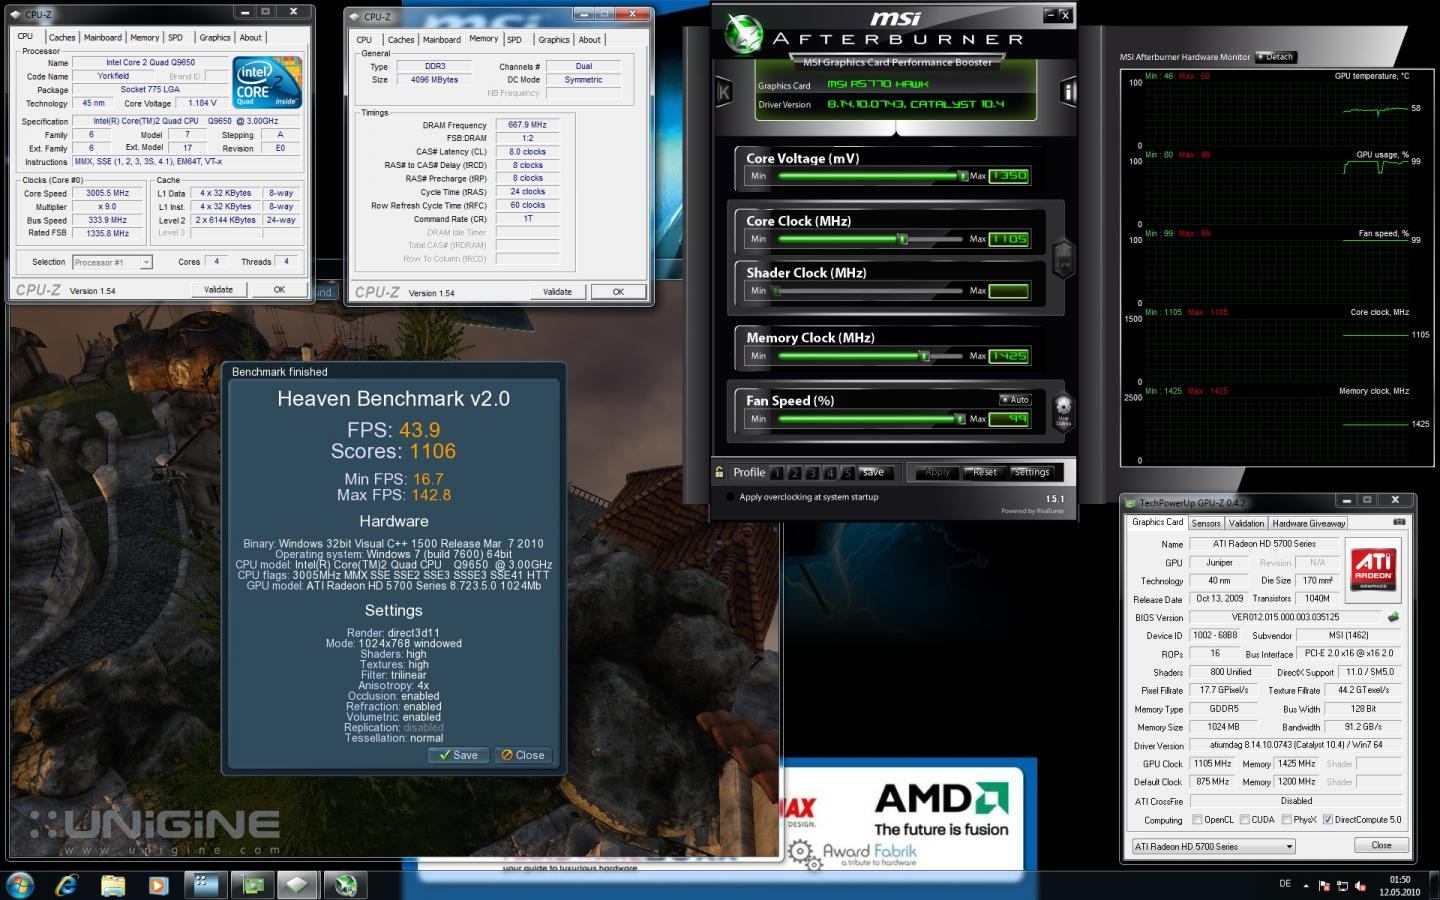This screenshot has width=1440, height=900.
Task: Click the Intel Core 2 logo in CPU-Z
Action: tap(266, 83)
